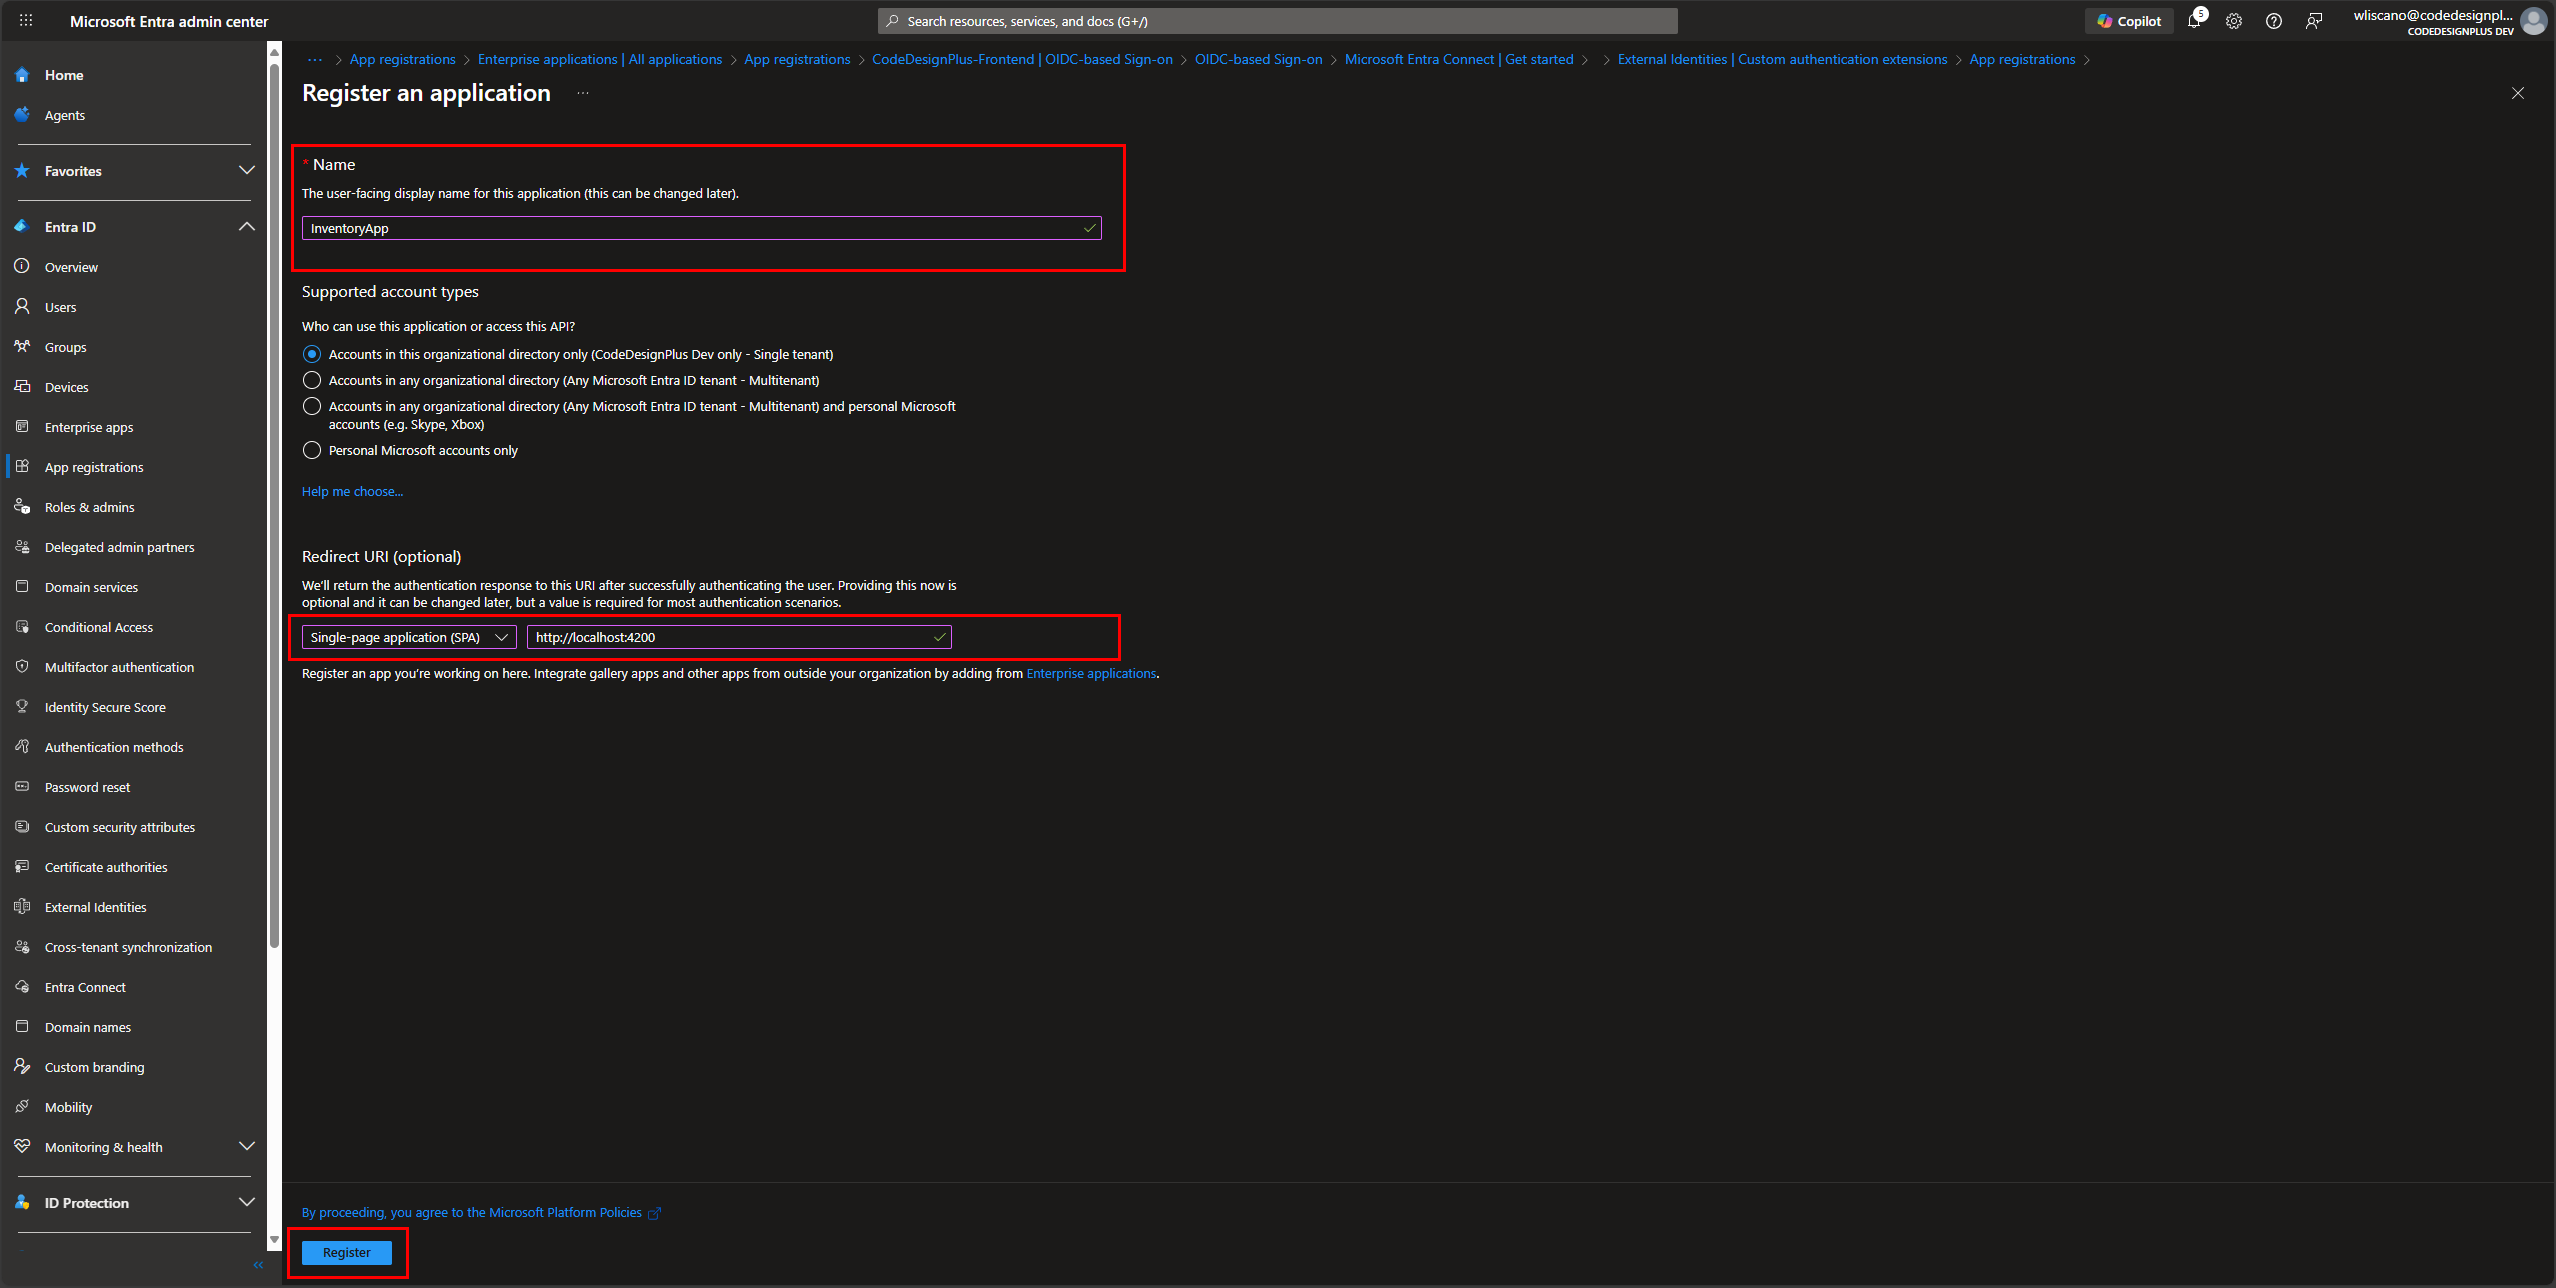
Task: Click the External Identities icon
Action: [x=22, y=906]
